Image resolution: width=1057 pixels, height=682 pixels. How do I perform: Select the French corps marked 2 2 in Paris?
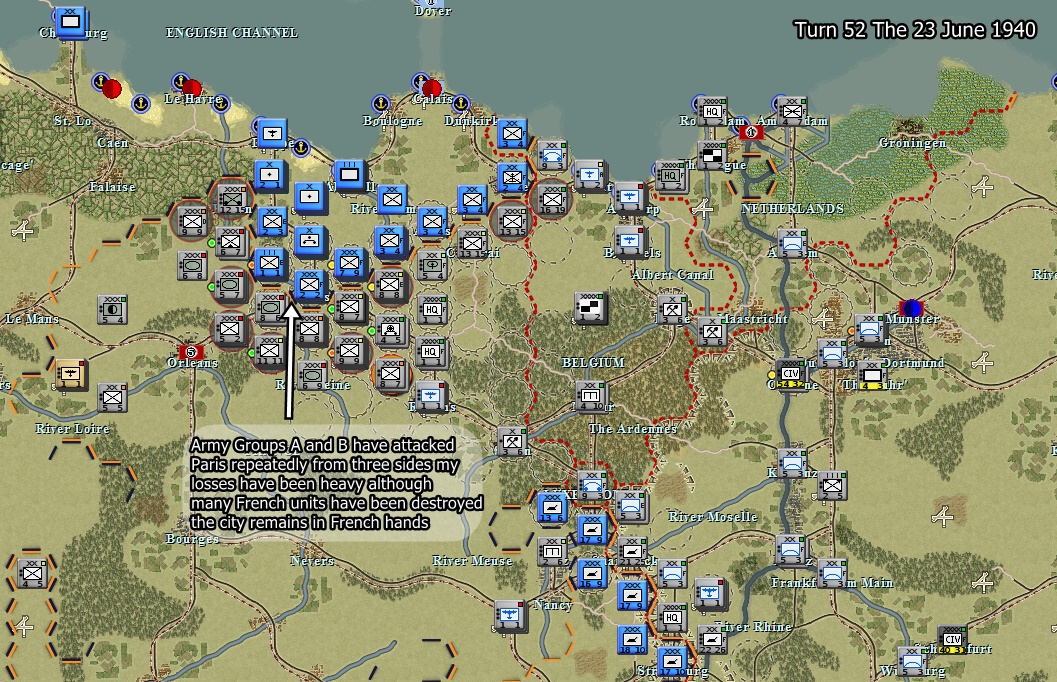click(x=309, y=286)
